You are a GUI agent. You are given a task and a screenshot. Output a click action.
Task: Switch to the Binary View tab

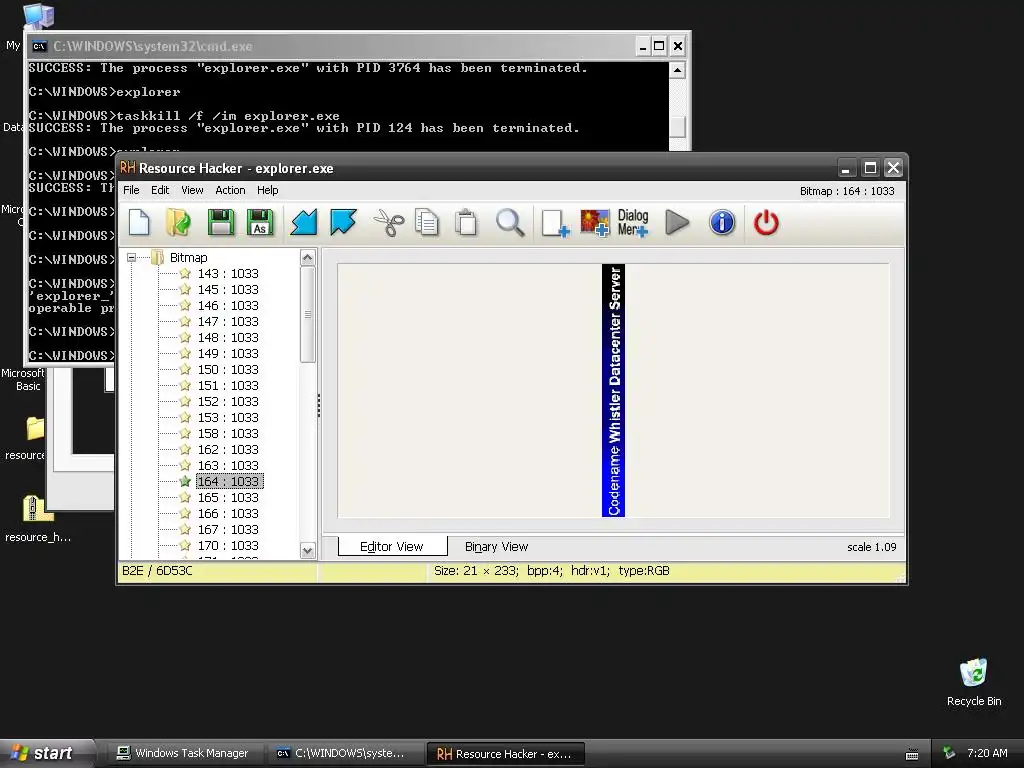(496, 547)
